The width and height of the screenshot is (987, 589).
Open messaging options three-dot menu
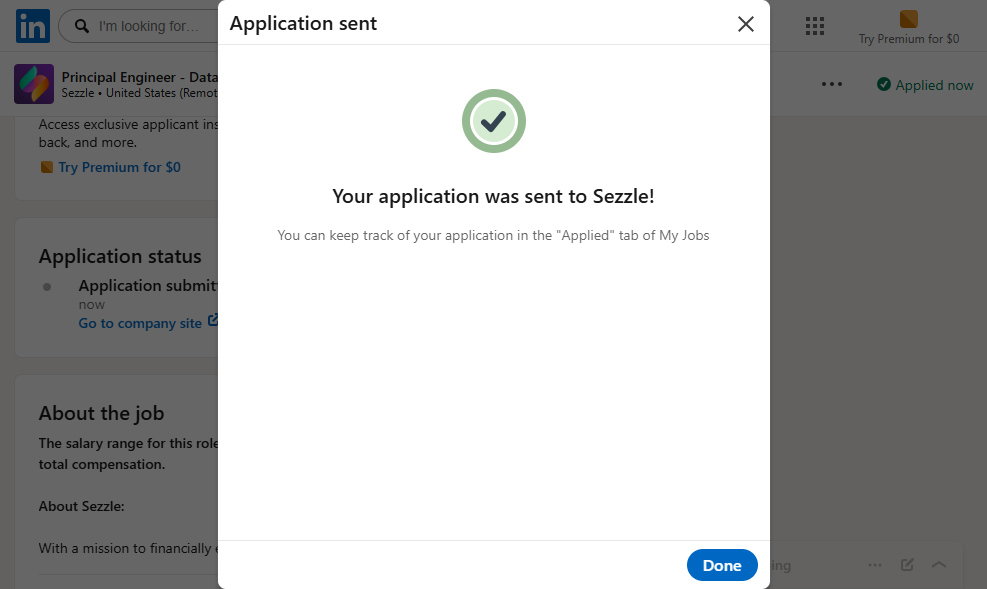pyautogui.click(x=875, y=565)
